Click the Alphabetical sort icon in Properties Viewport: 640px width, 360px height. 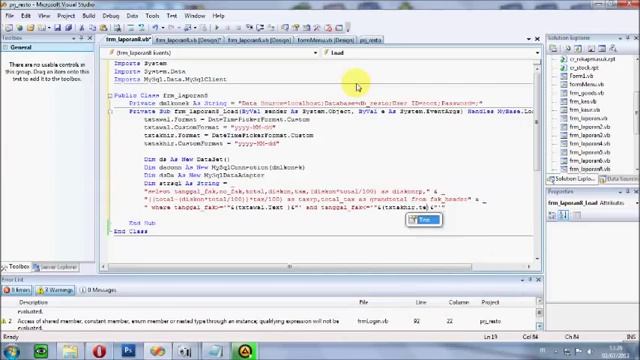click(x=564, y=215)
